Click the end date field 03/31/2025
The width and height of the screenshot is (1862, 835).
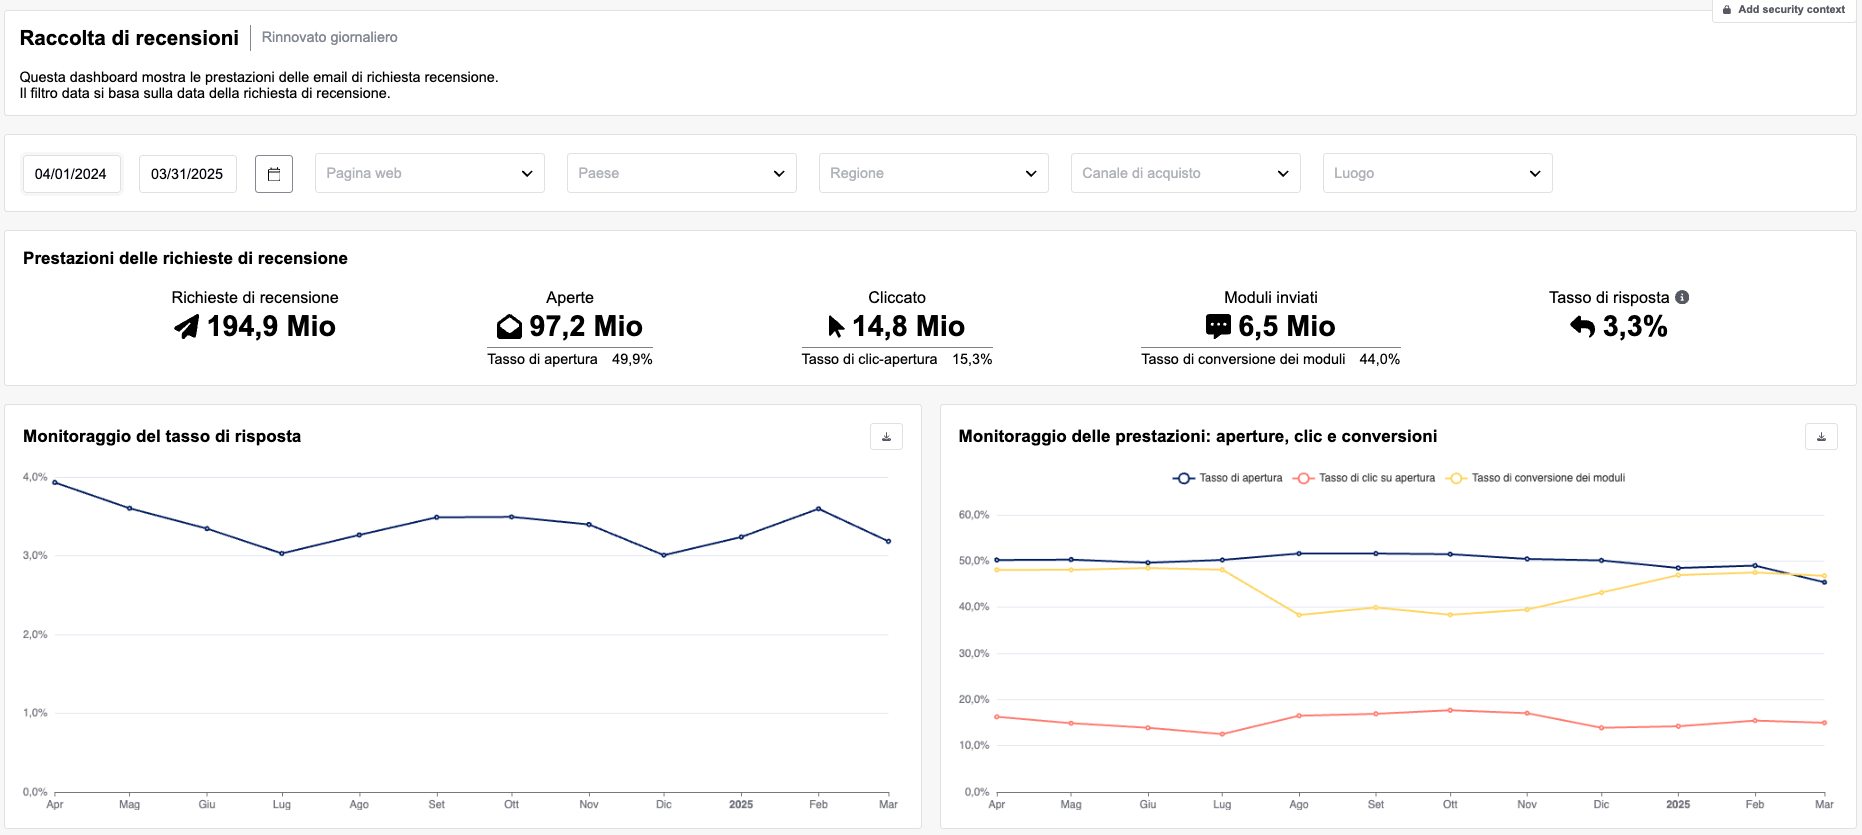[187, 174]
